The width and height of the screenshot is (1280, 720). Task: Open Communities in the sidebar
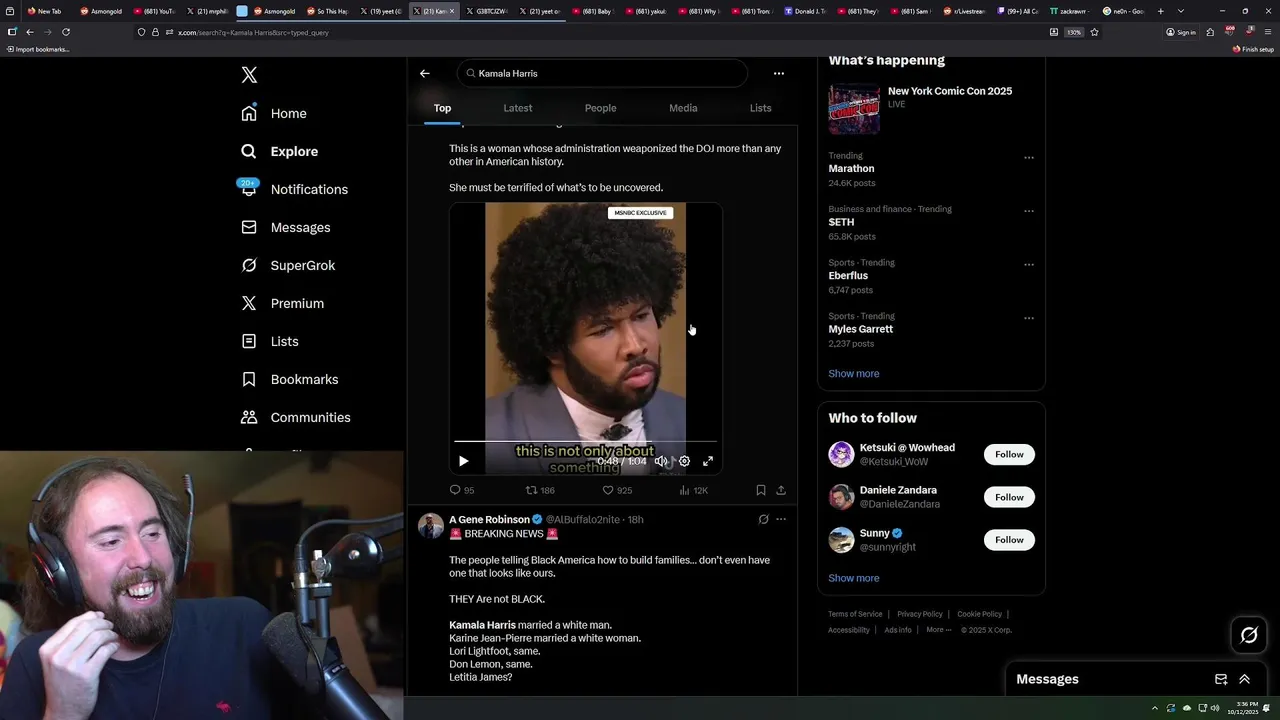[x=296, y=417]
